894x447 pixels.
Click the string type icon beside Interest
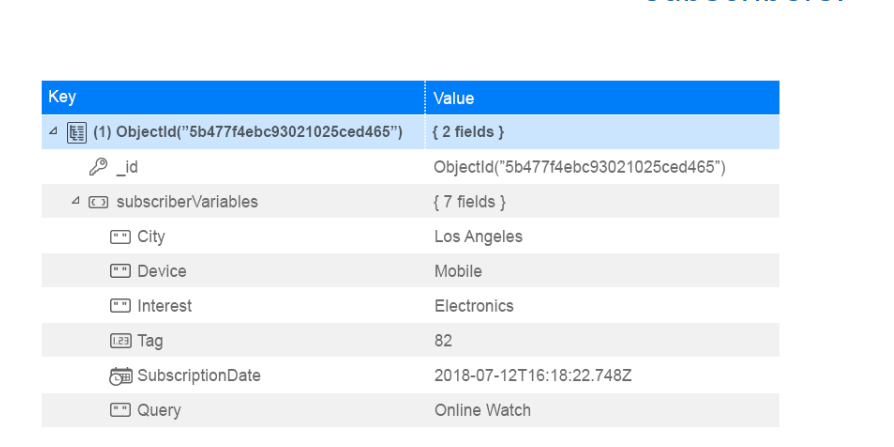[119, 306]
